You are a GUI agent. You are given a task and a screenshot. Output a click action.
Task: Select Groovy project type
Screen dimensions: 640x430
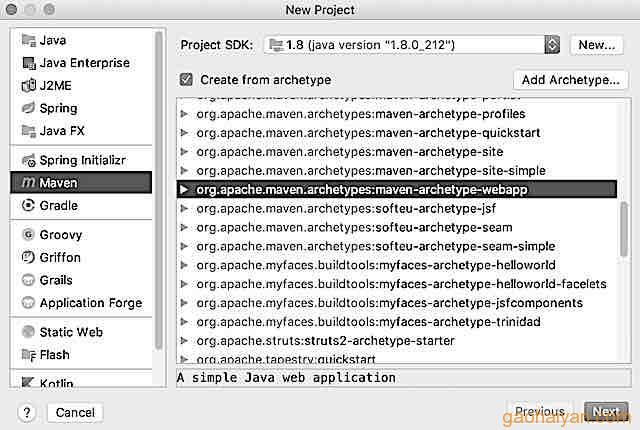click(x=82, y=235)
